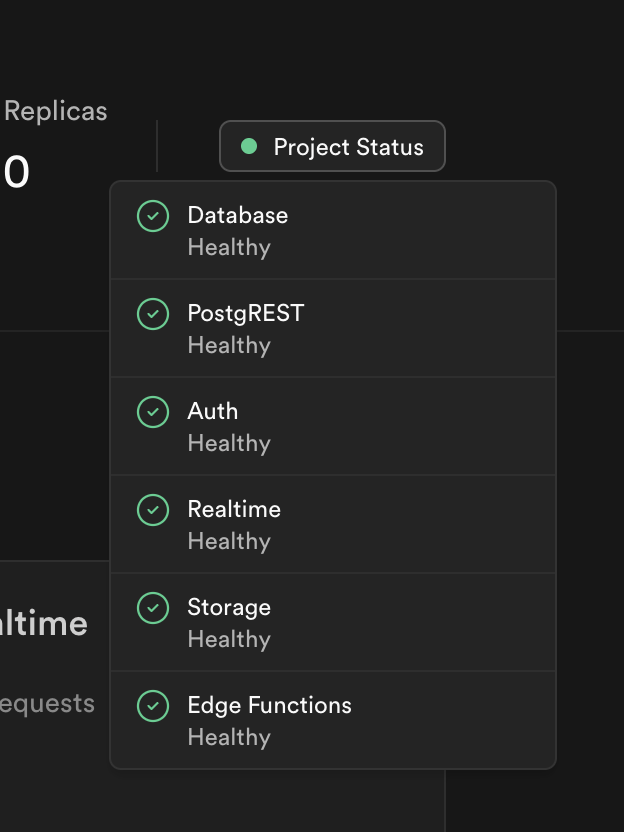Choose the Edge Functions service entry
Screen dimensions: 624x832
[x=332, y=721]
